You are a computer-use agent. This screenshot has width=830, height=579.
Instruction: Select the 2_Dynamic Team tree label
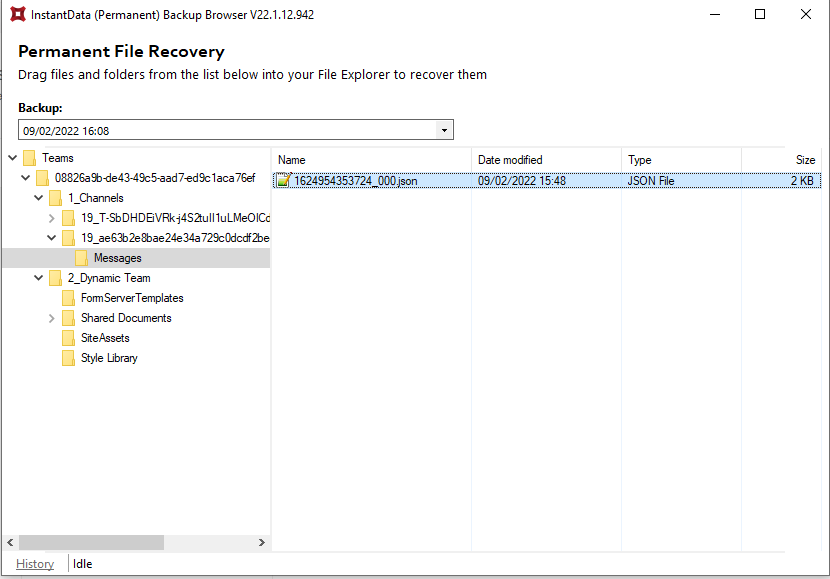coord(109,278)
